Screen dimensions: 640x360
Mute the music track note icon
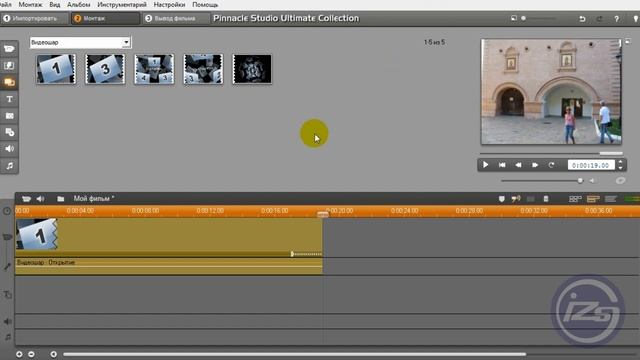coord(7,337)
